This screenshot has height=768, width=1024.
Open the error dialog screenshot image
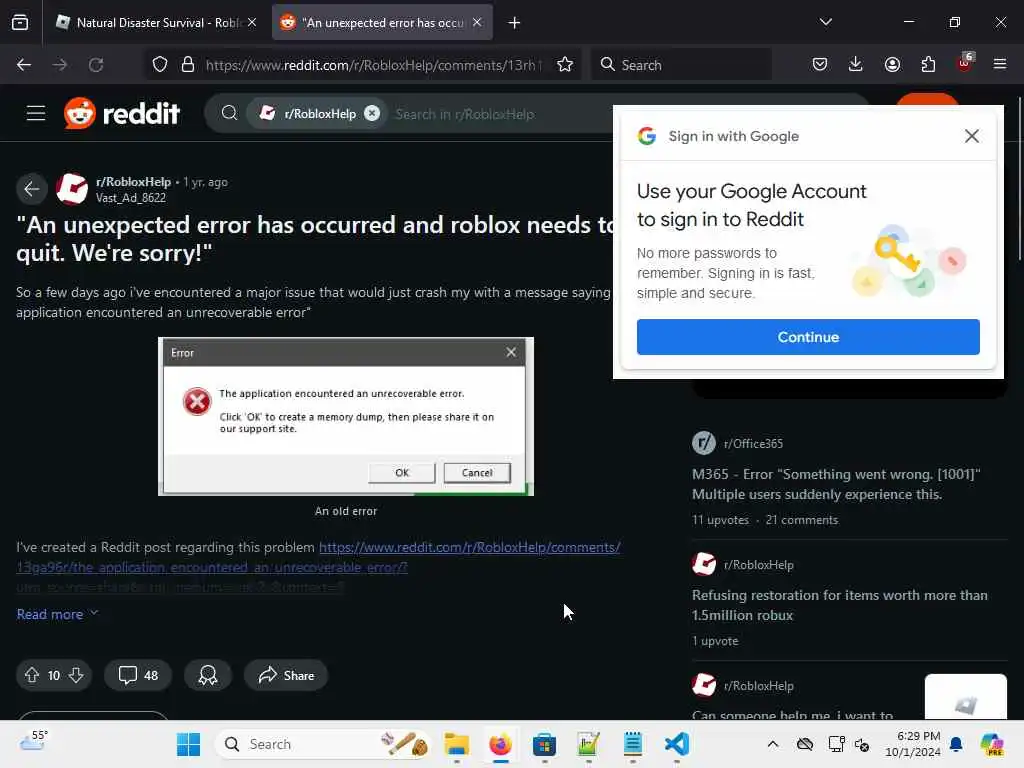click(345, 416)
